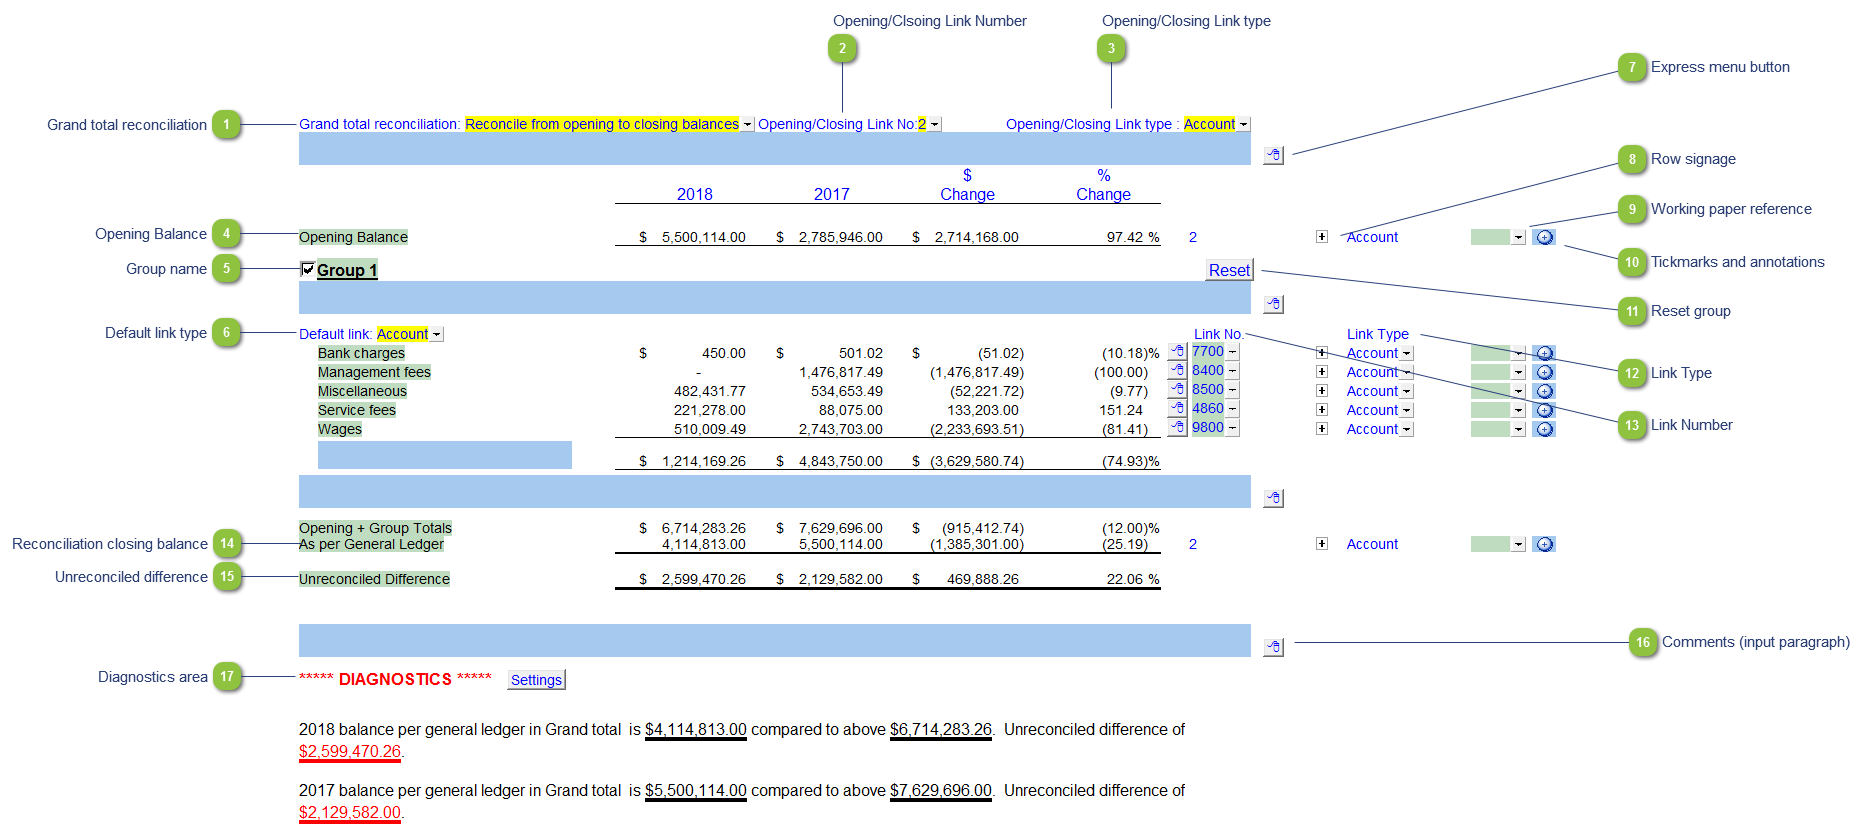Open Link Type dropdown on Management fees row
This screenshot has width=1866, height=834.
[1406, 373]
